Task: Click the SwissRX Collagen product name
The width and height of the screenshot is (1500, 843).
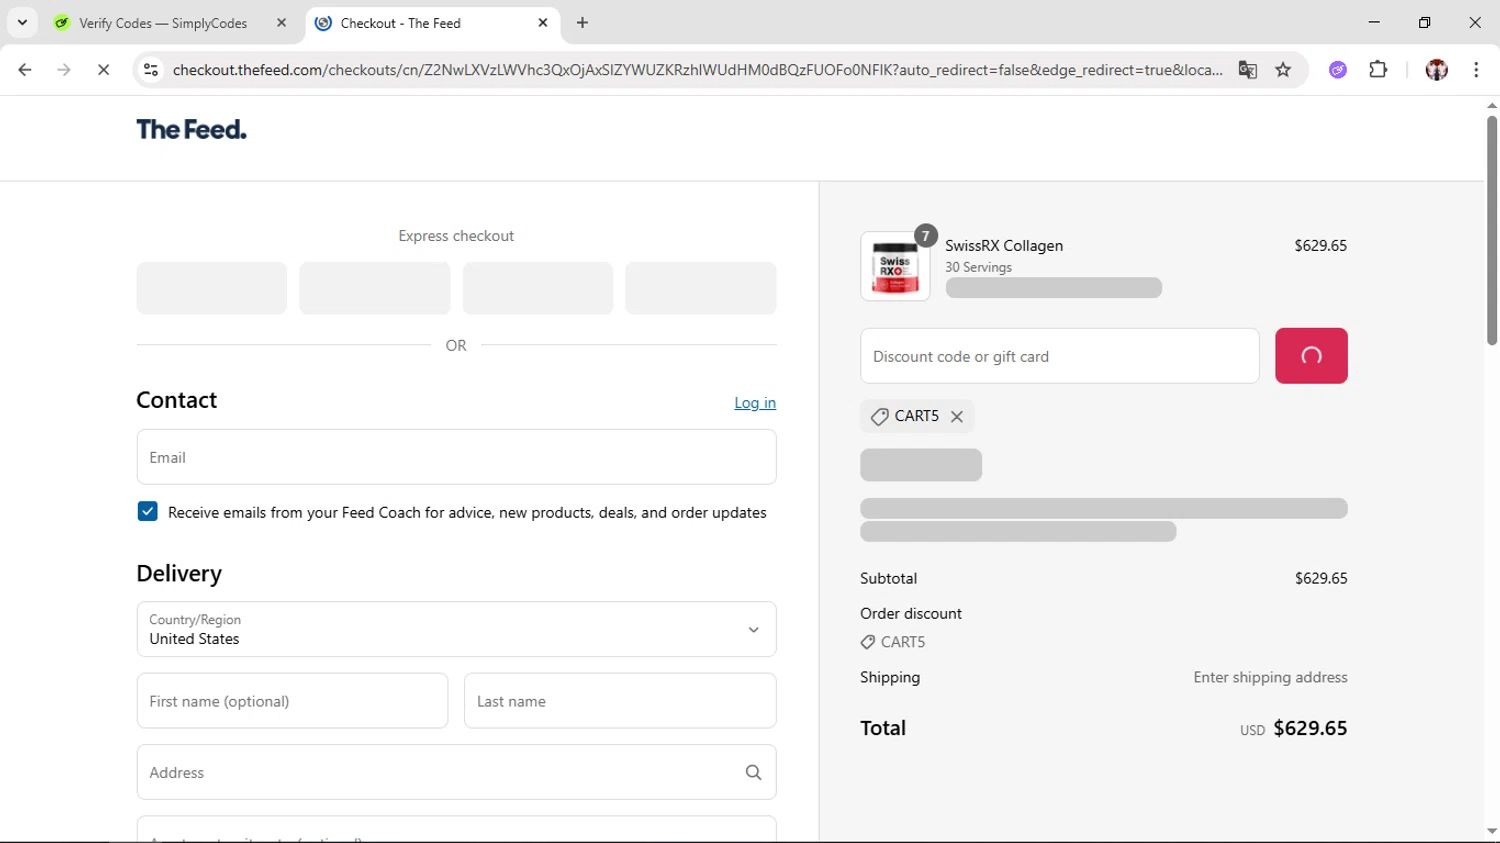Action: coord(1004,246)
